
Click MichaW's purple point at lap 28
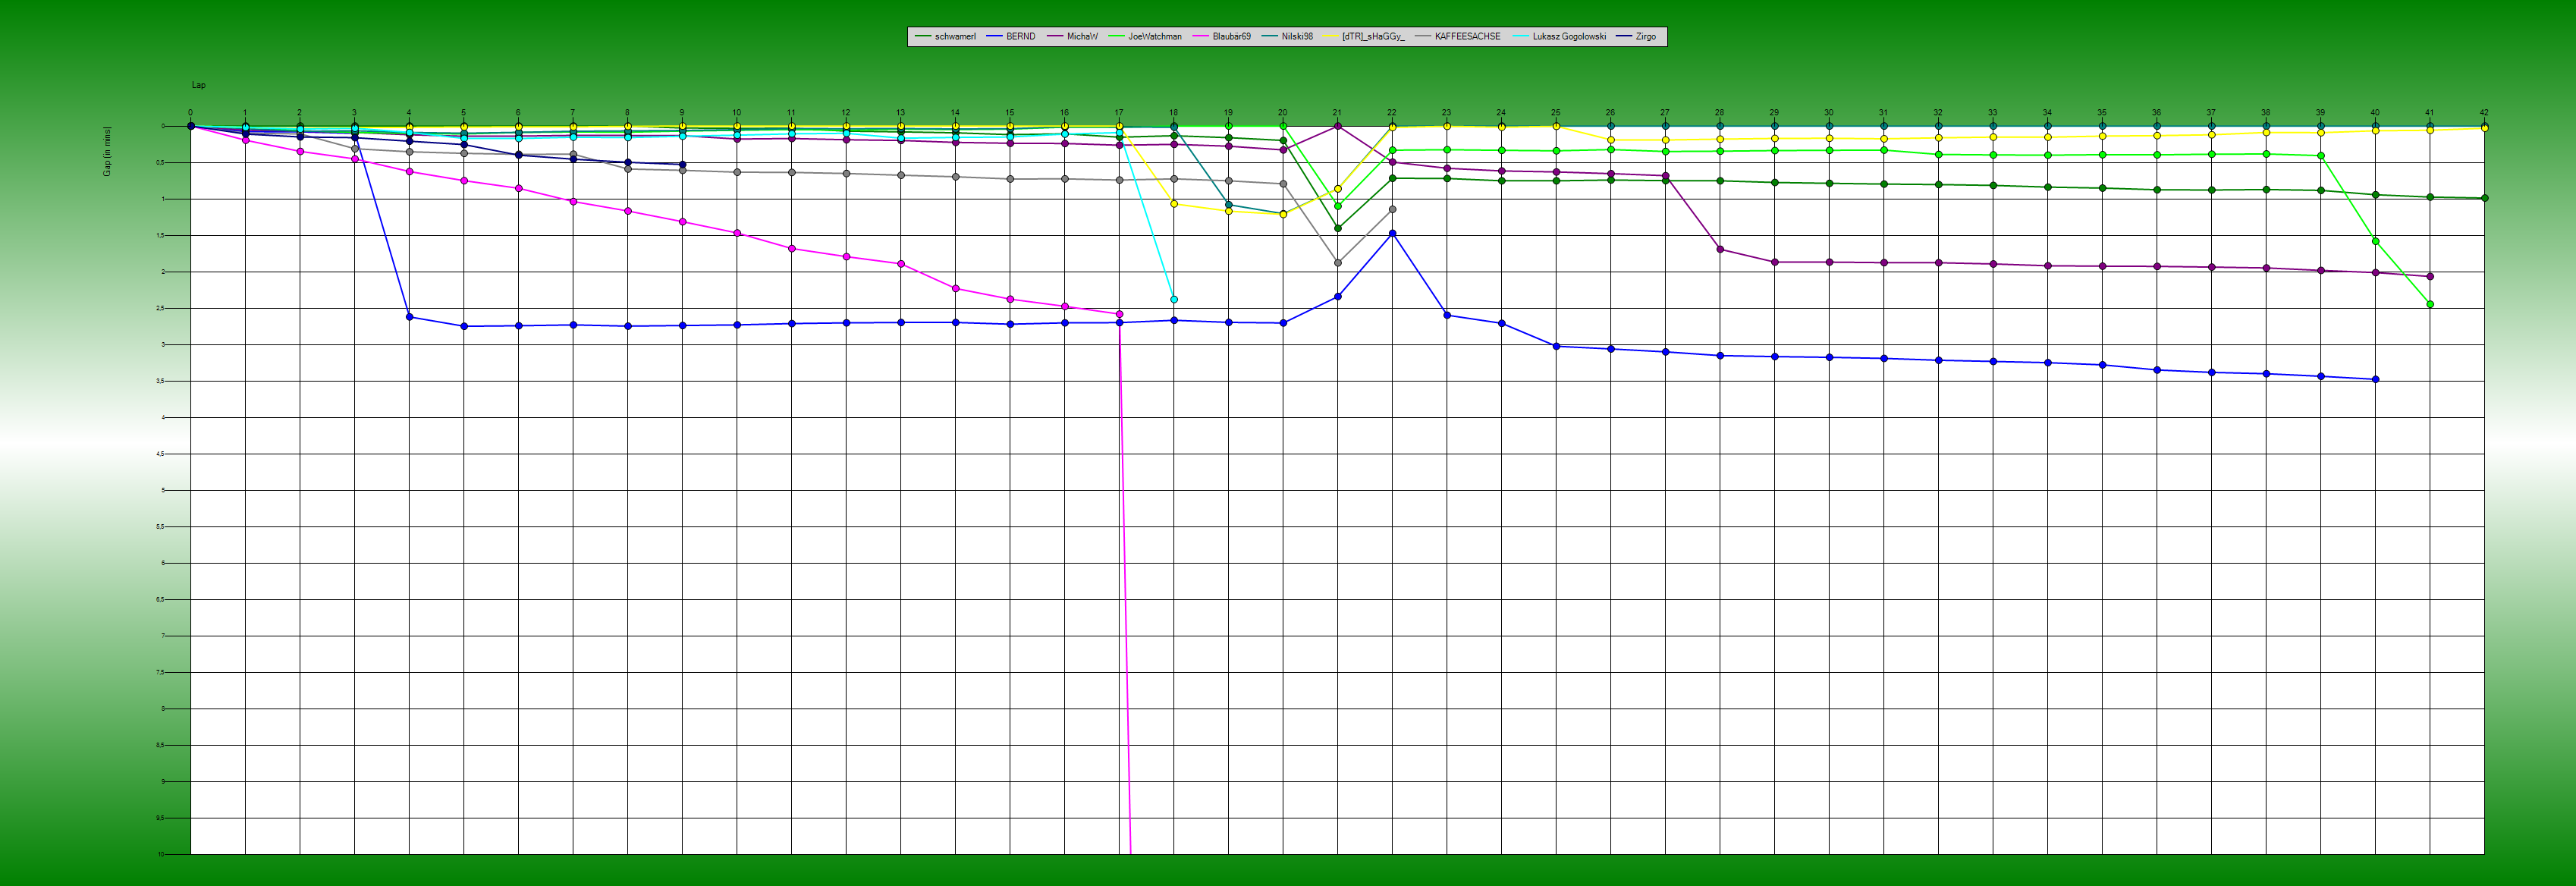[x=1720, y=249]
